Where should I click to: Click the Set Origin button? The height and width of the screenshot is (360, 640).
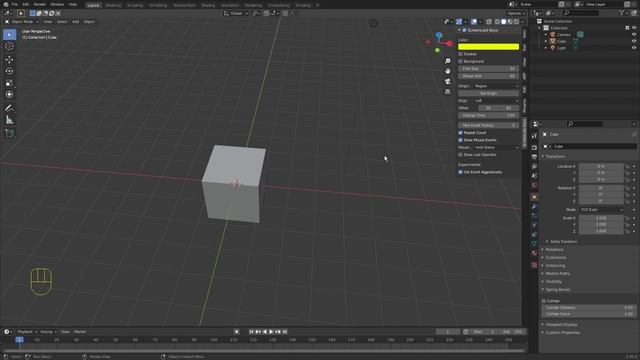click(x=489, y=93)
